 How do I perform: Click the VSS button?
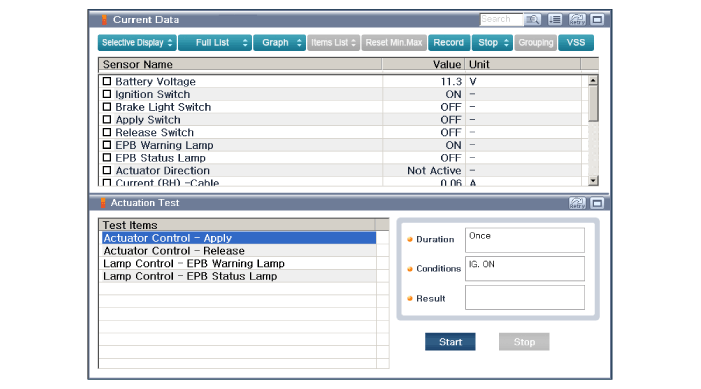pos(576,42)
